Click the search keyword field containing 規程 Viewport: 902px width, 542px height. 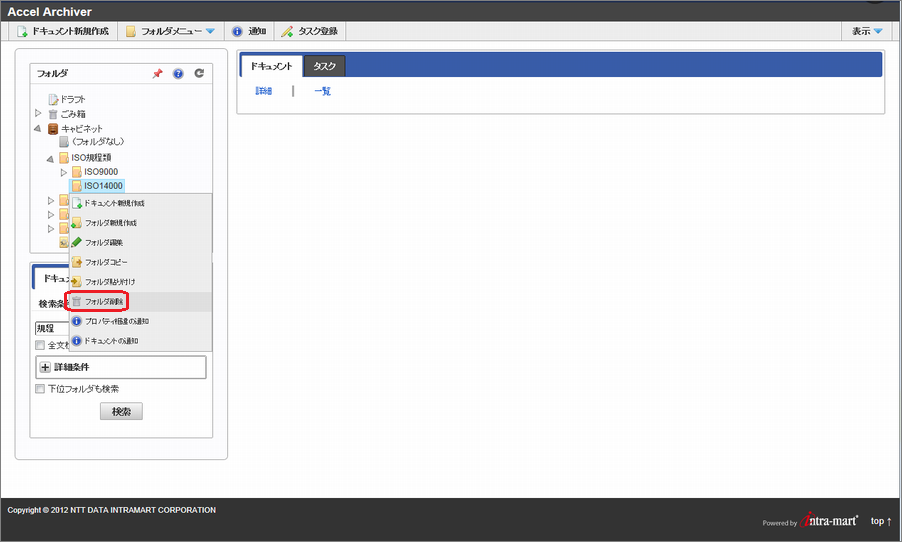tap(53, 329)
